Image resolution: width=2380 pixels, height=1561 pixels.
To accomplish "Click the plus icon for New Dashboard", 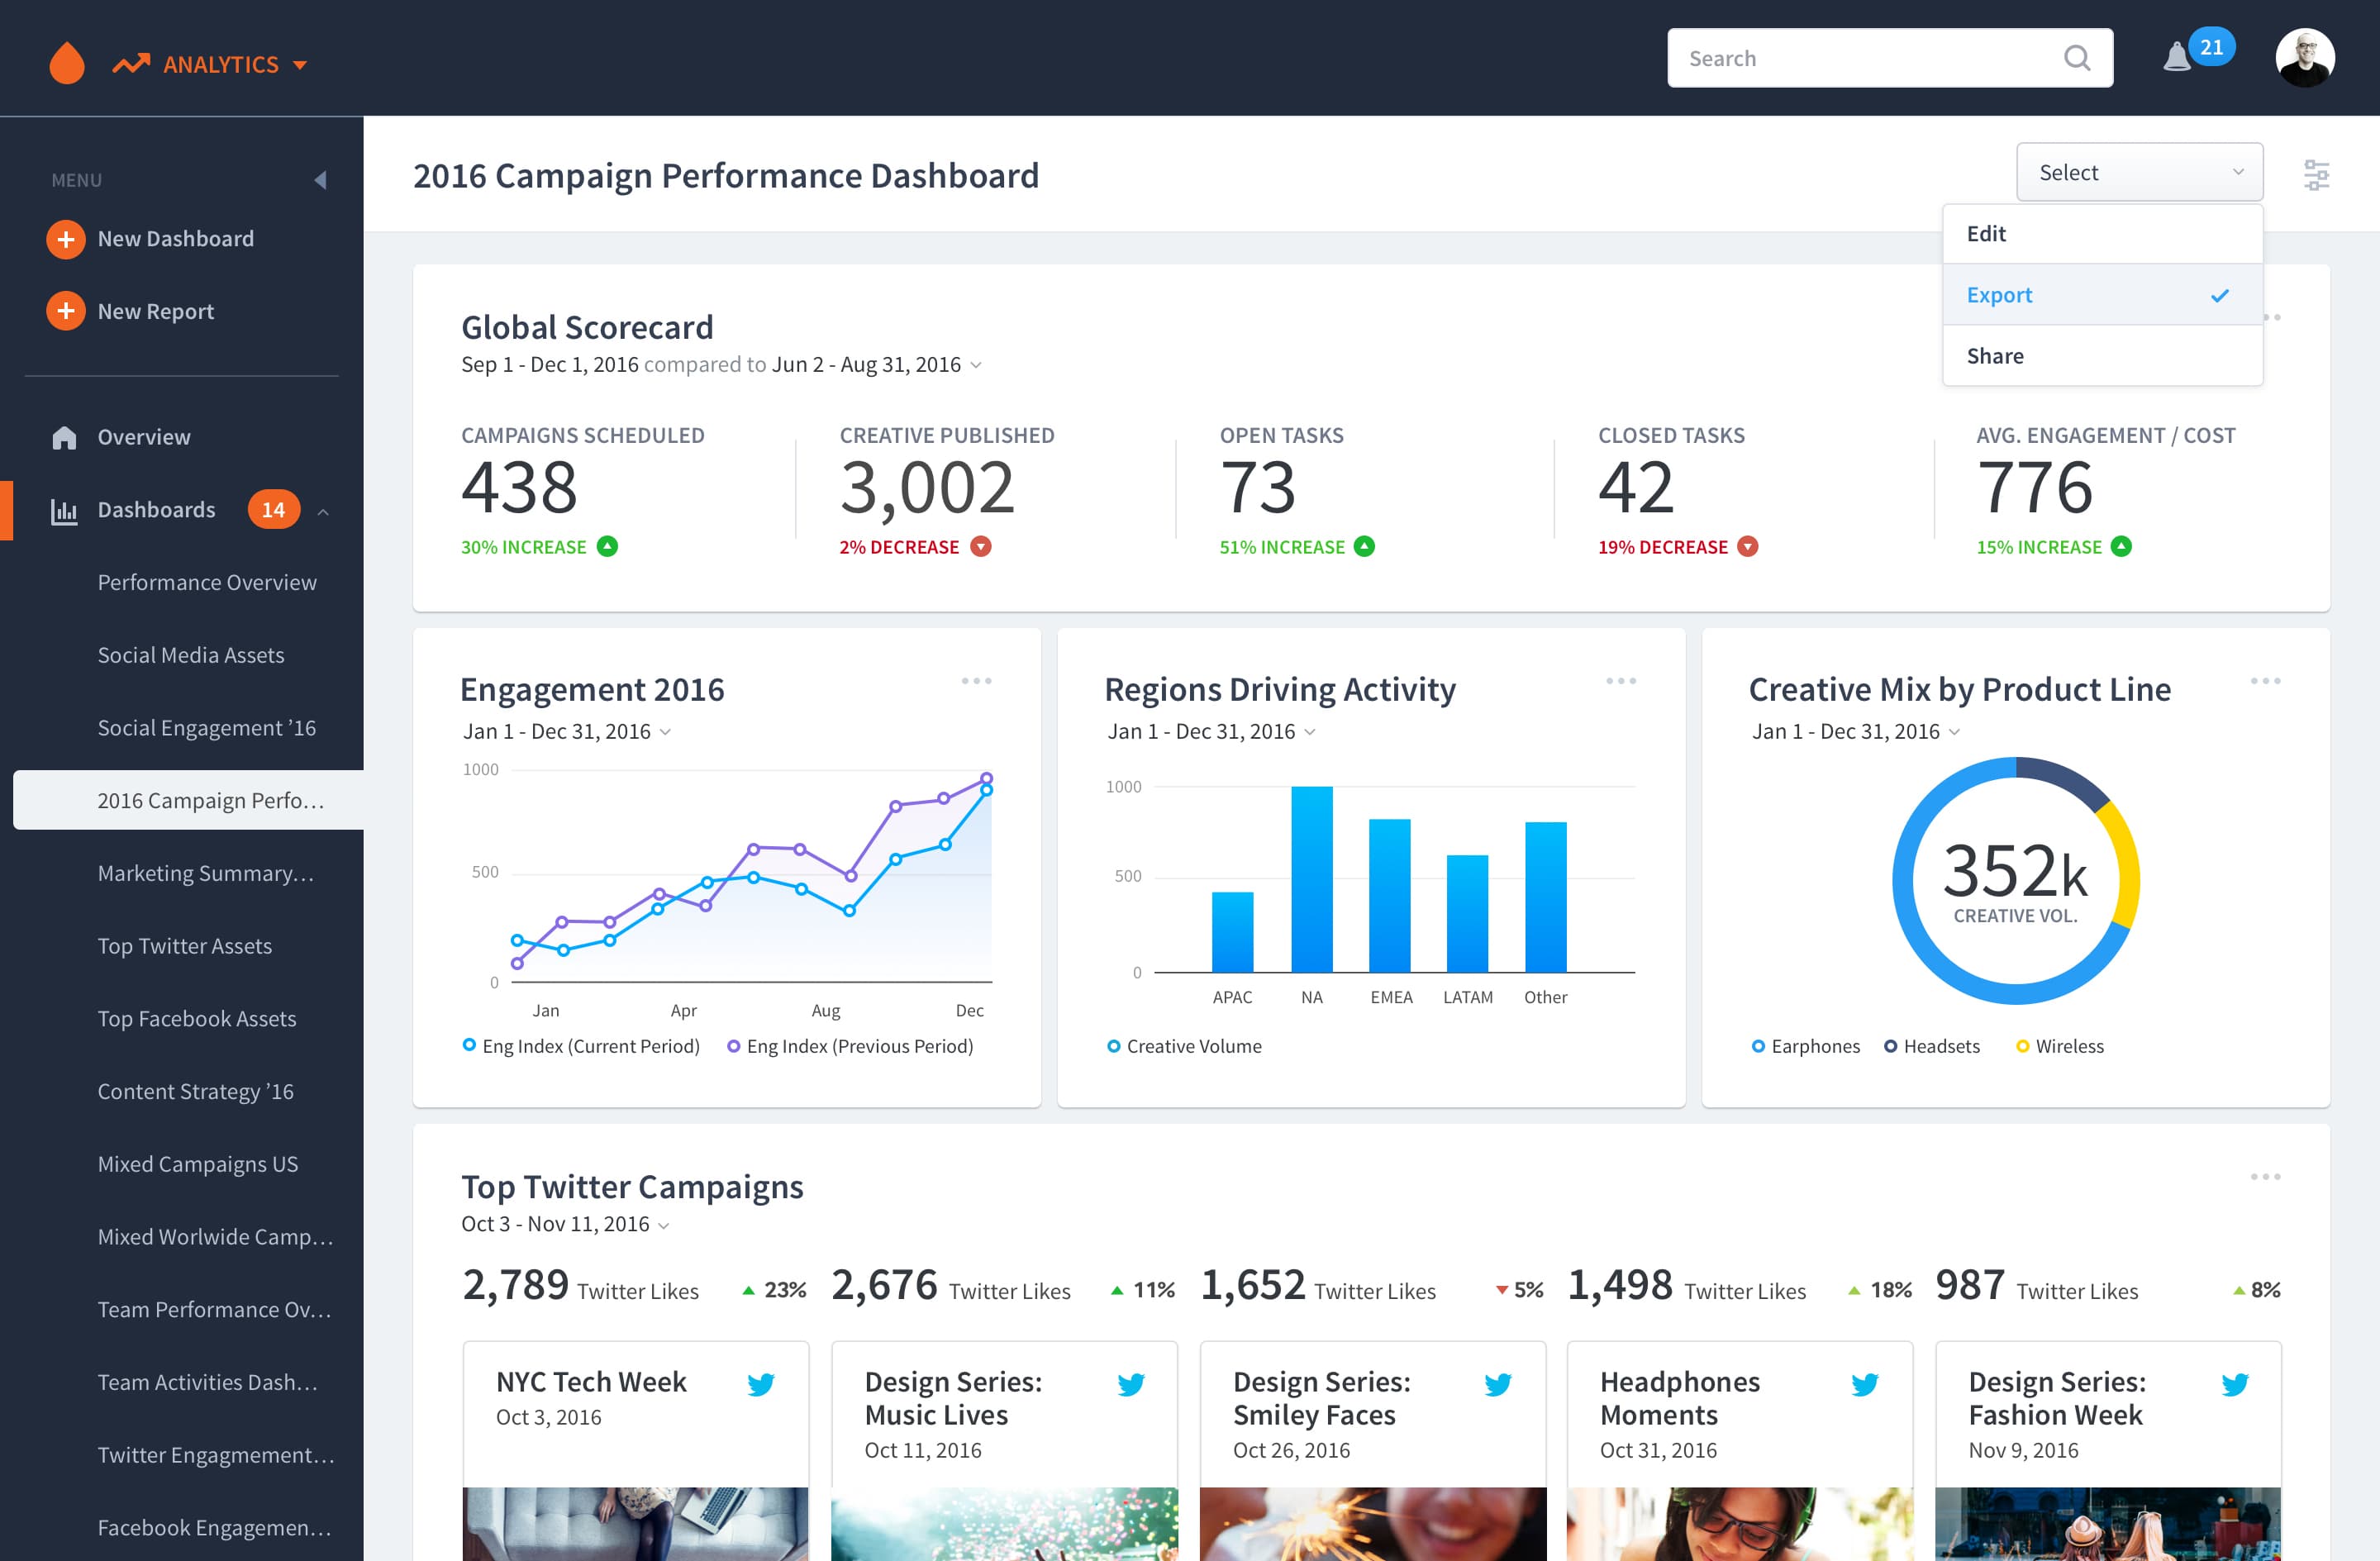I will [x=66, y=239].
